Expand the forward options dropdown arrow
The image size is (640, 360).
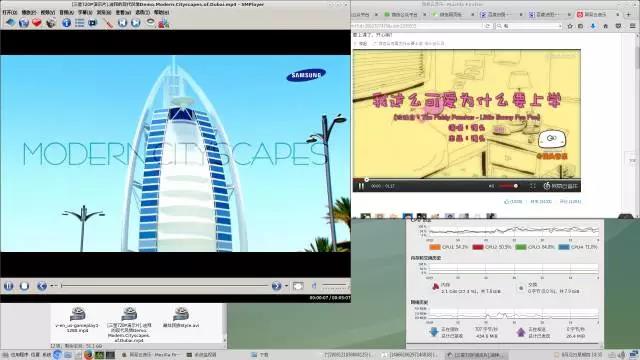[286, 286]
